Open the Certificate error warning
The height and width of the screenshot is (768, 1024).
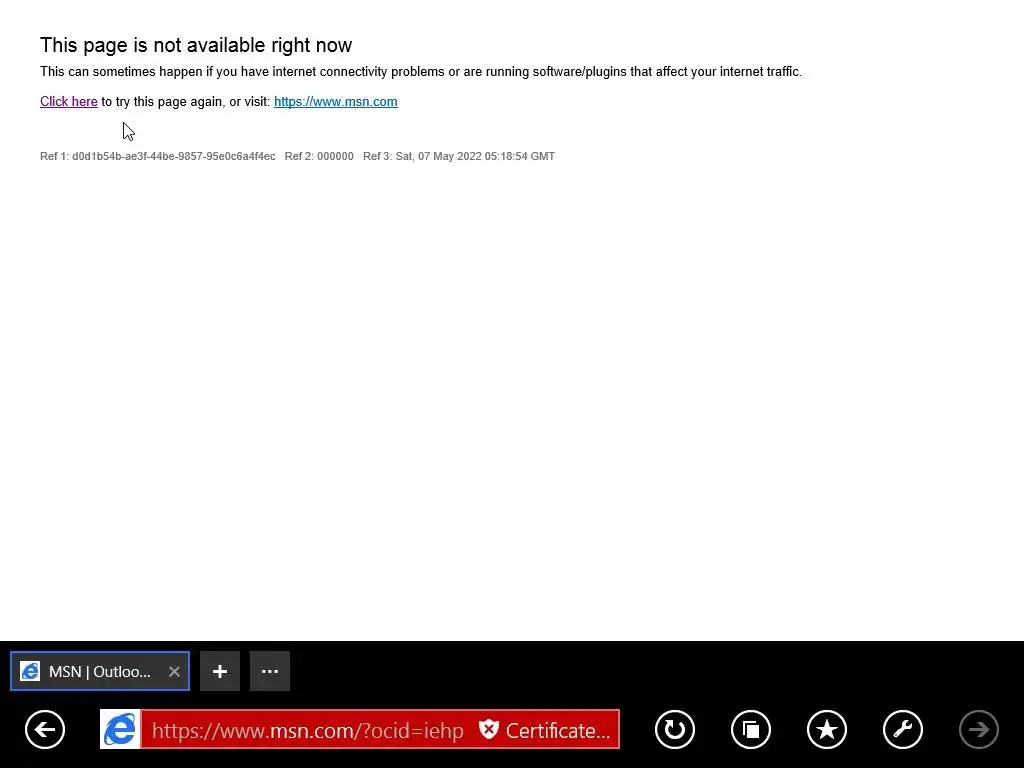tap(545, 730)
